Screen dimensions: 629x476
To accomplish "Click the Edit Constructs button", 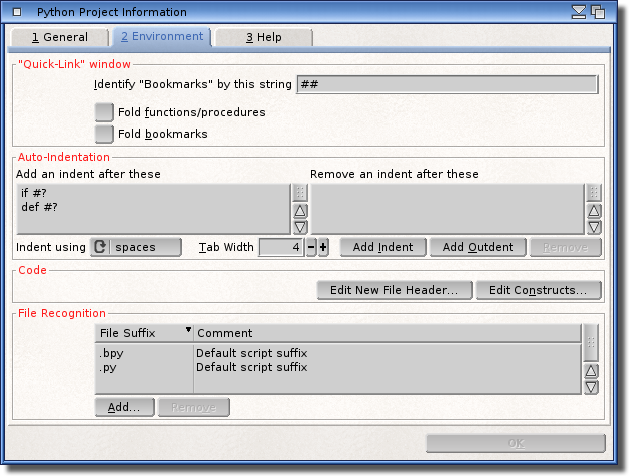I will [538, 290].
